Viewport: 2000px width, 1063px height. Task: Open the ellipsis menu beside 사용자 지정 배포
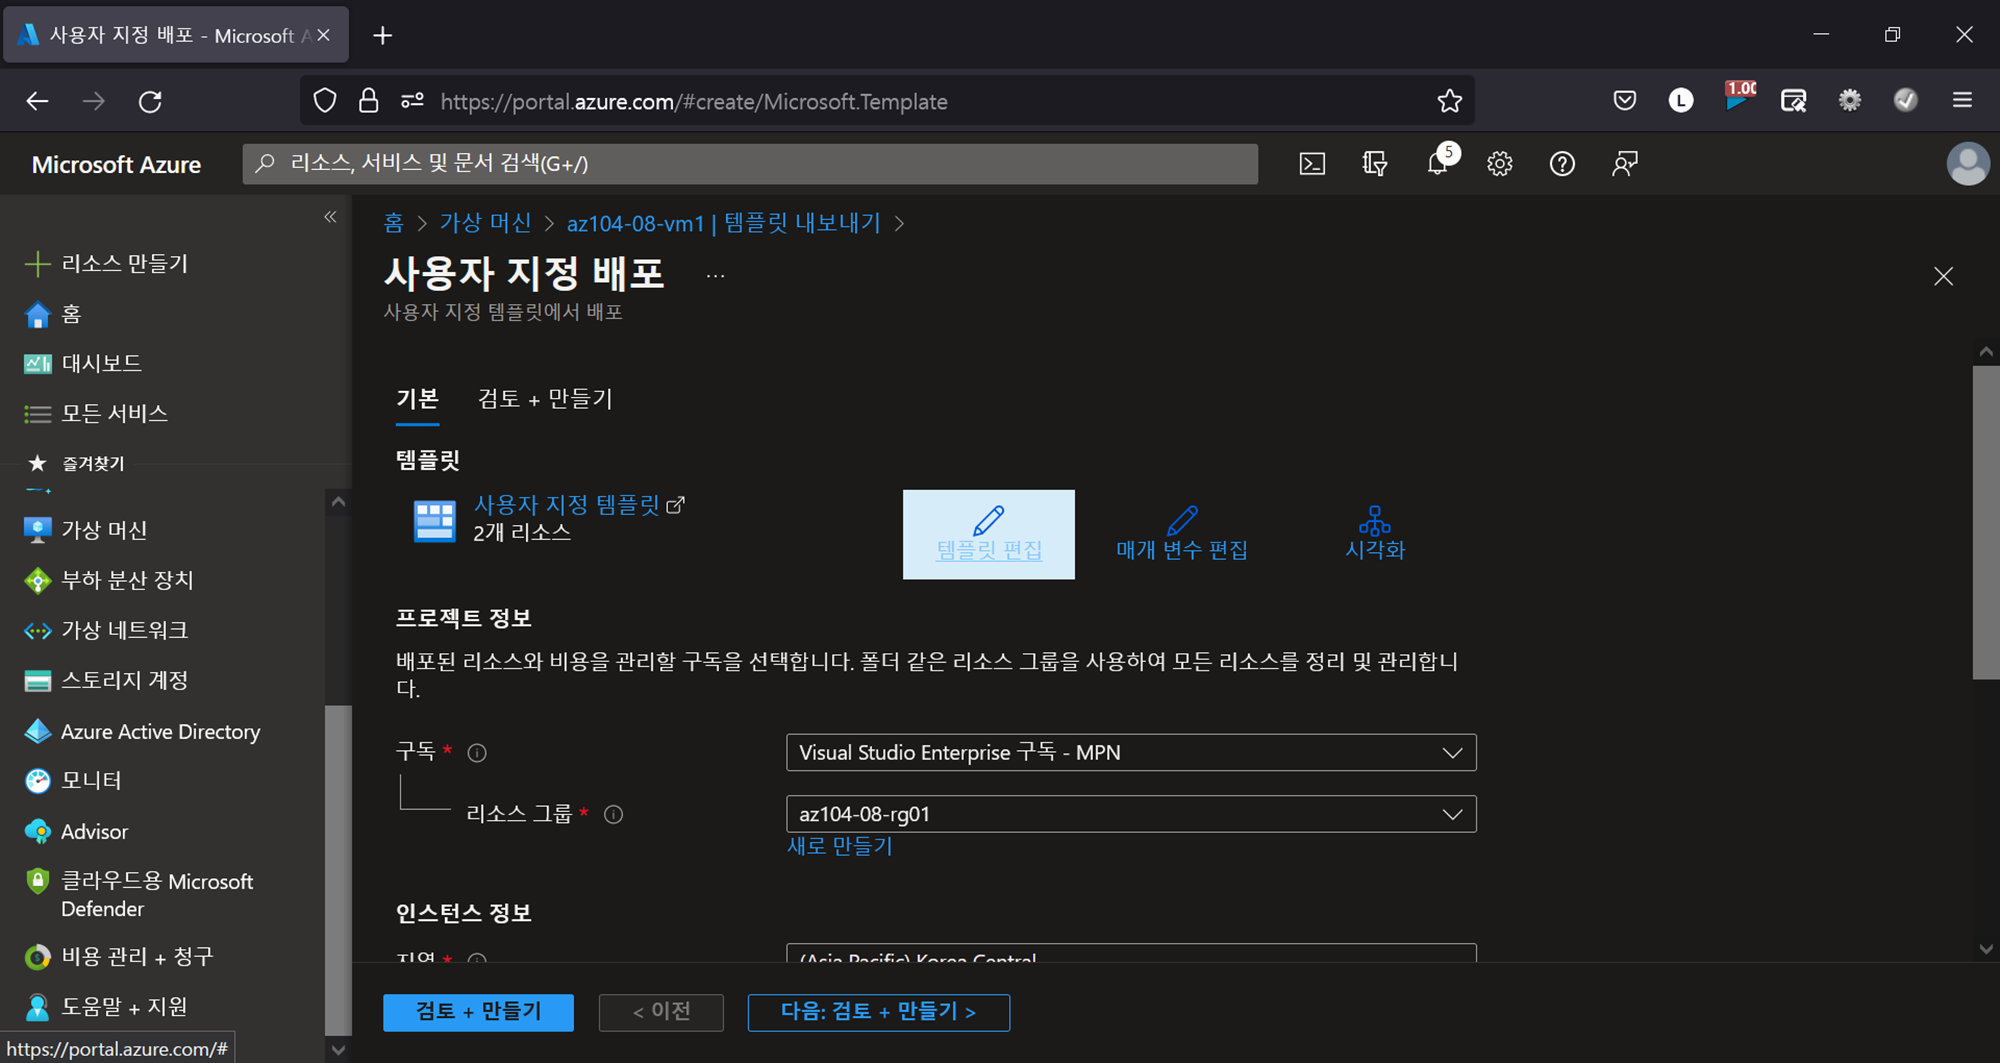pyautogui.click(x=715, y=276)
